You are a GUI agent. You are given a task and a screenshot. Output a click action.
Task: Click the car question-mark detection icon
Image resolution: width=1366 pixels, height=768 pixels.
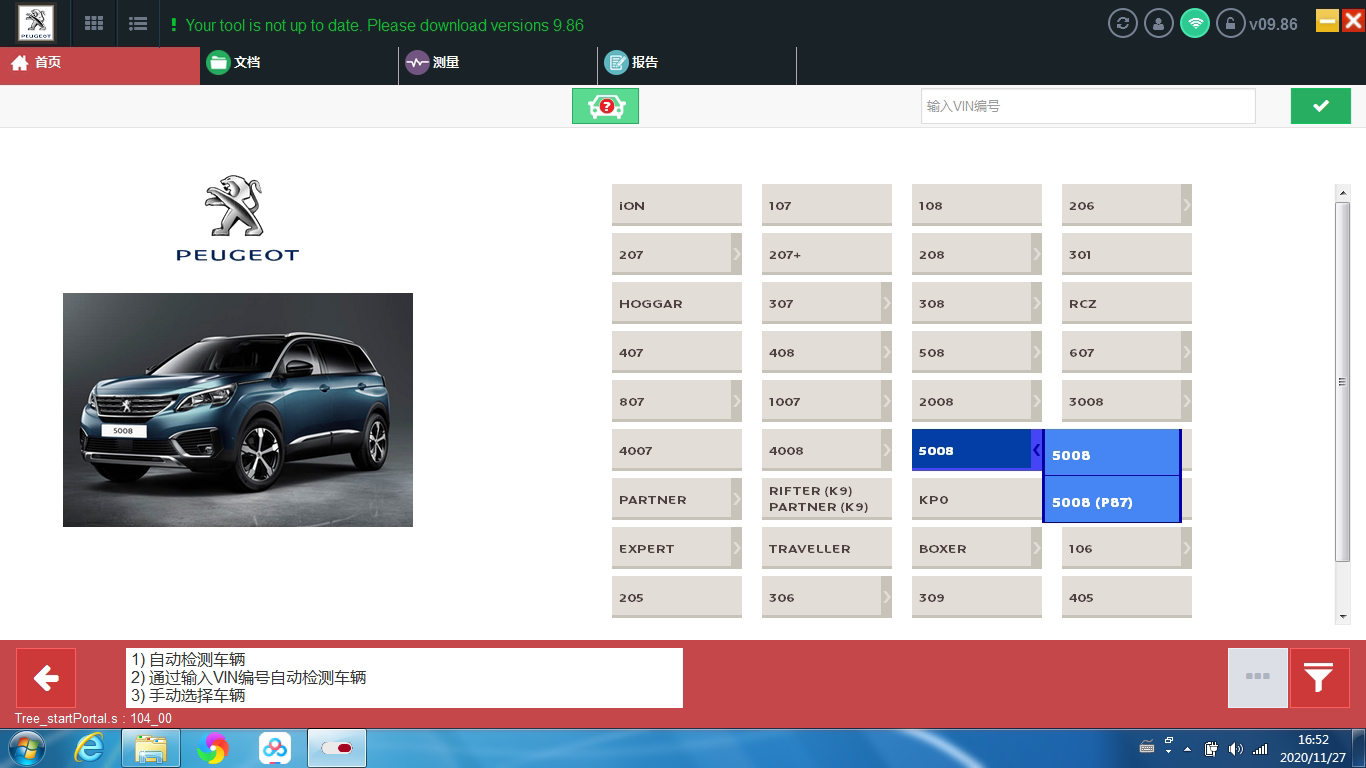(605, 106)
